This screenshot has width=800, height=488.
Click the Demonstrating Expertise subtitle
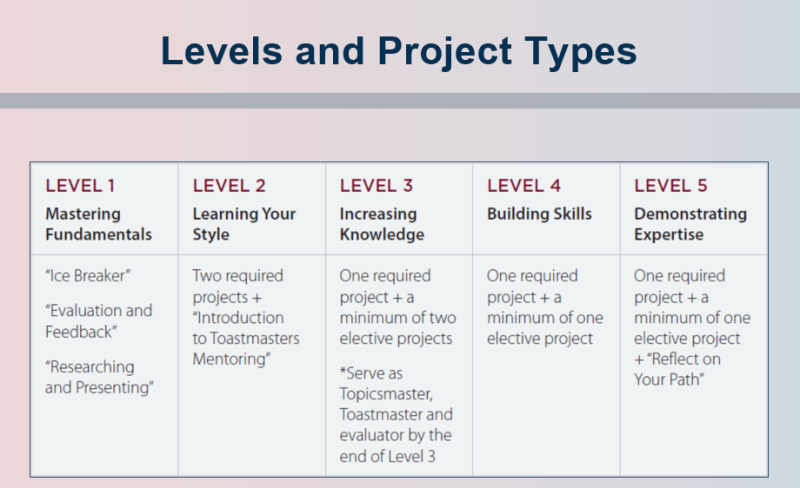pyautogui.click(x=690, y=224)
